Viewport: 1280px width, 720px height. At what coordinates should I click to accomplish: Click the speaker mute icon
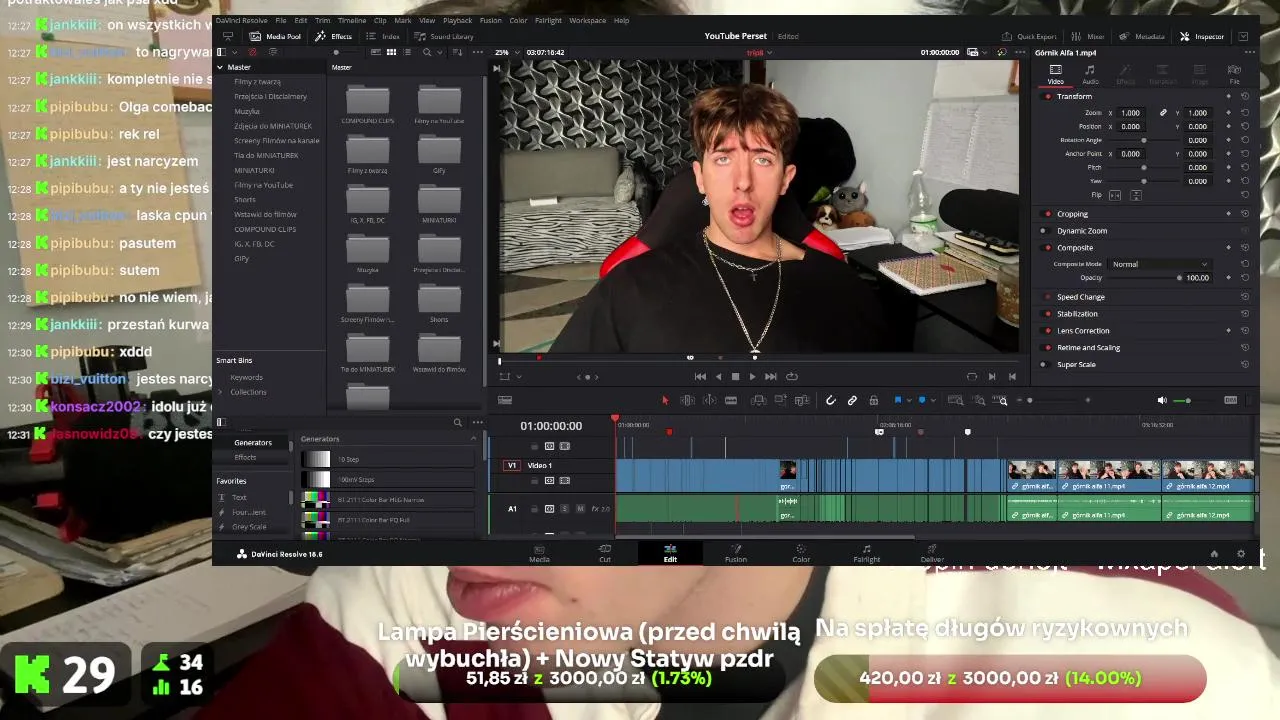point(1162,400)
